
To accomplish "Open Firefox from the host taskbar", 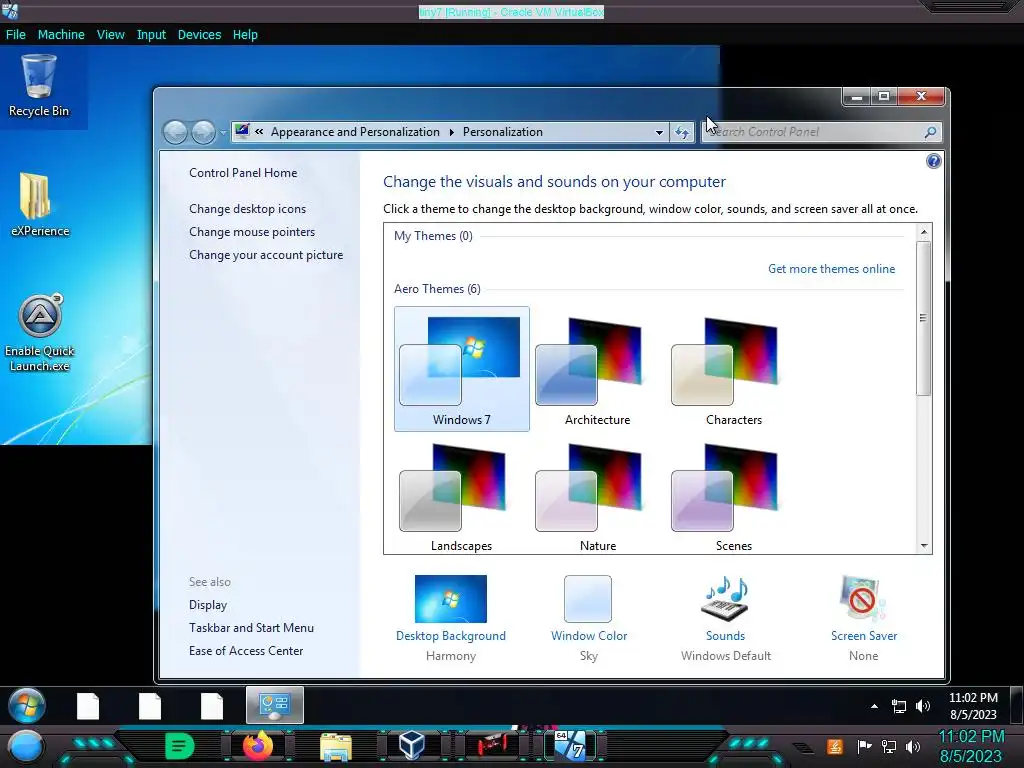I will [x=258, y=746].
